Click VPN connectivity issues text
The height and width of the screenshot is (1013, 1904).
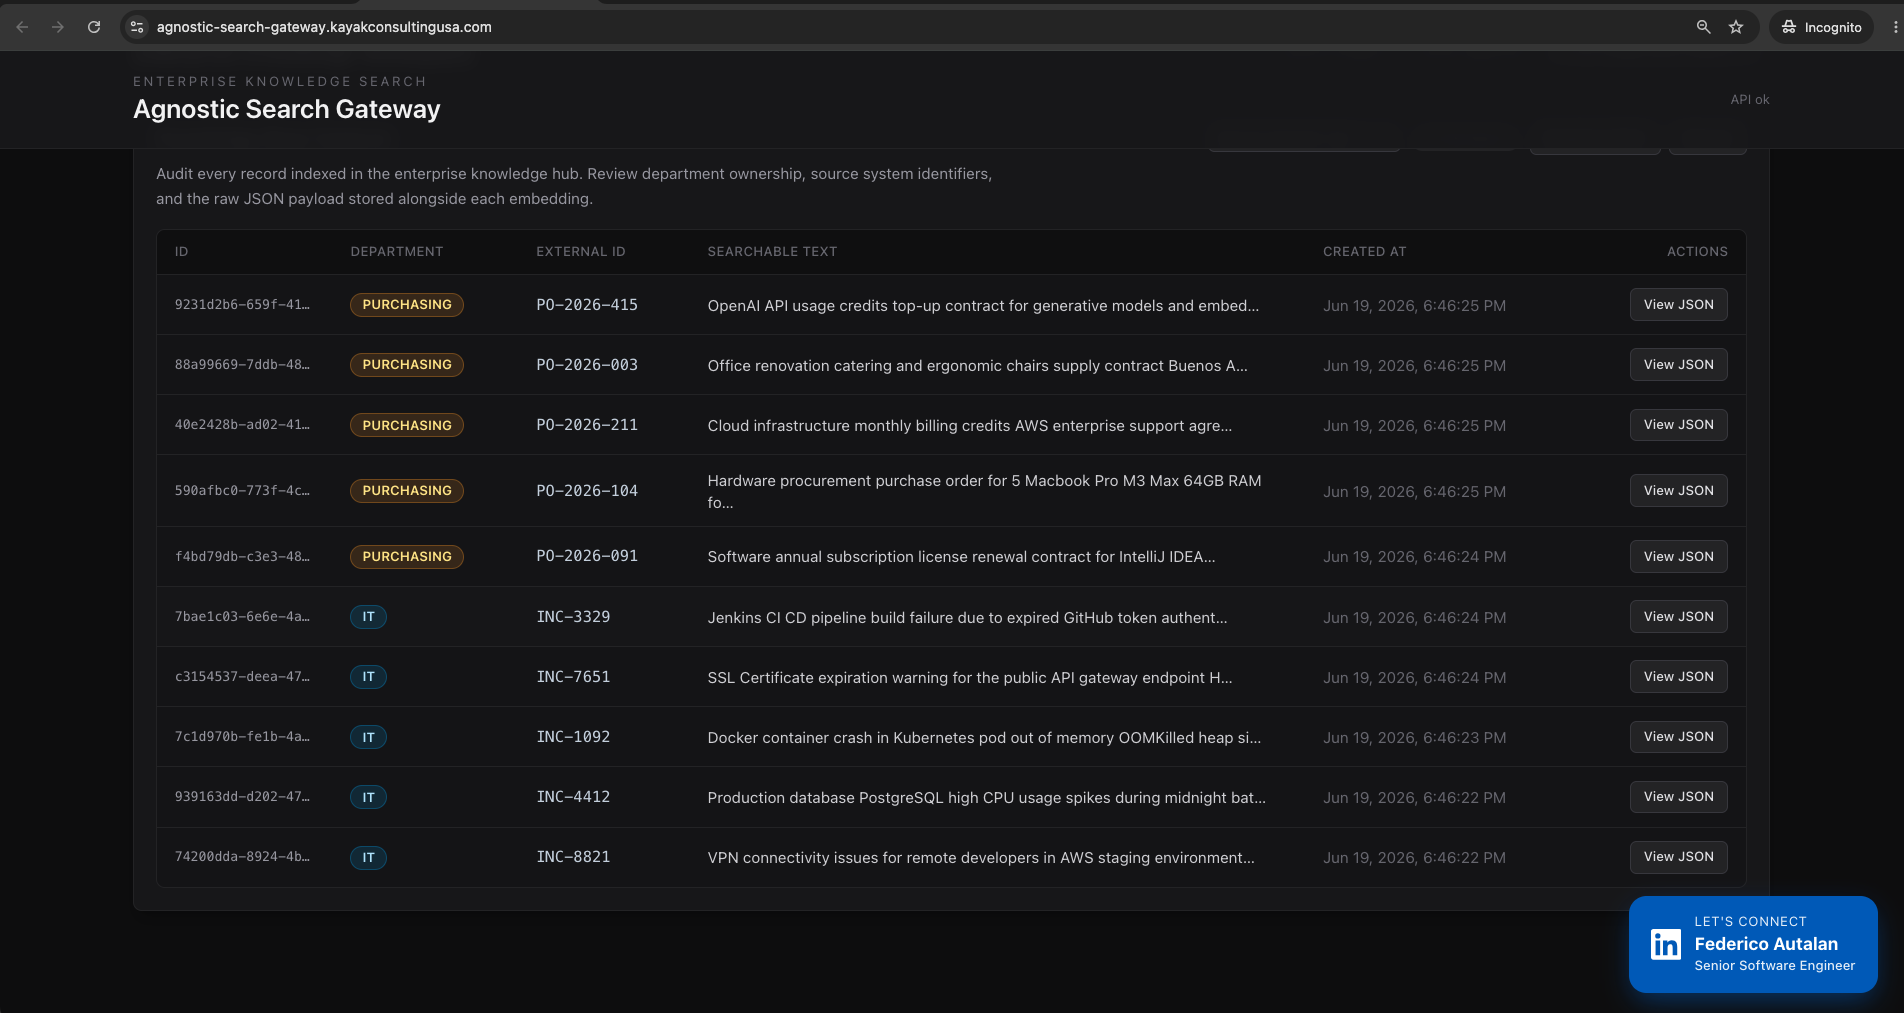pos(981,858)
